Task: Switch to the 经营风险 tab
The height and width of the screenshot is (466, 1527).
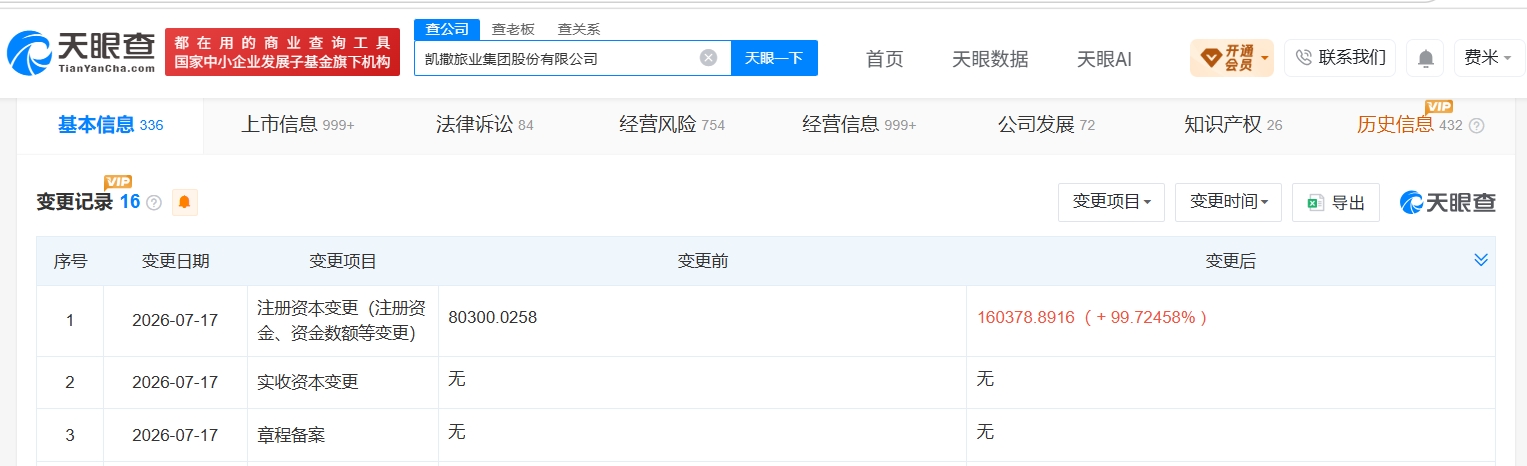Action: pos(672,125)
